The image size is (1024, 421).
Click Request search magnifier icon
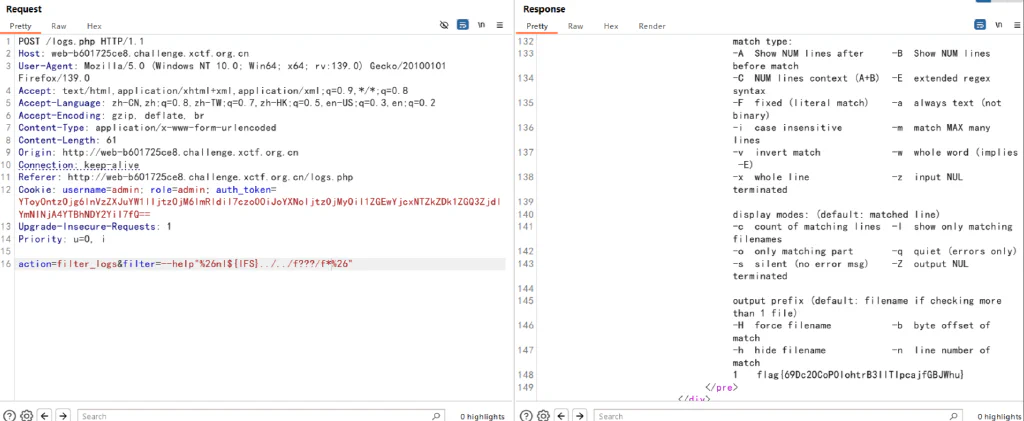(x=436, y=416)
